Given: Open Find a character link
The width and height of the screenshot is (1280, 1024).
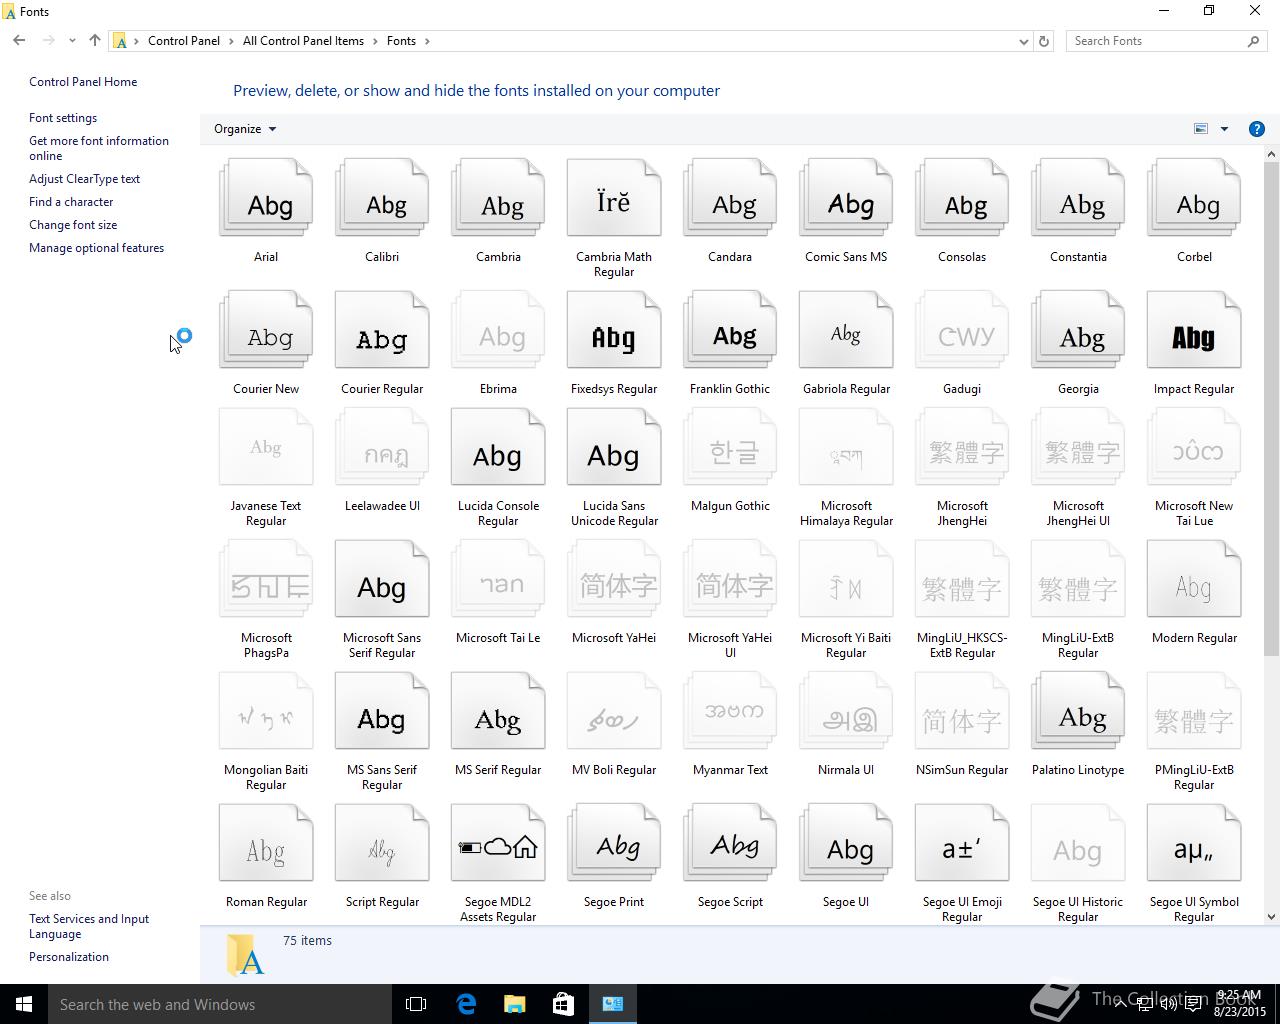Looking at the screenshot, I should point(71,202).
